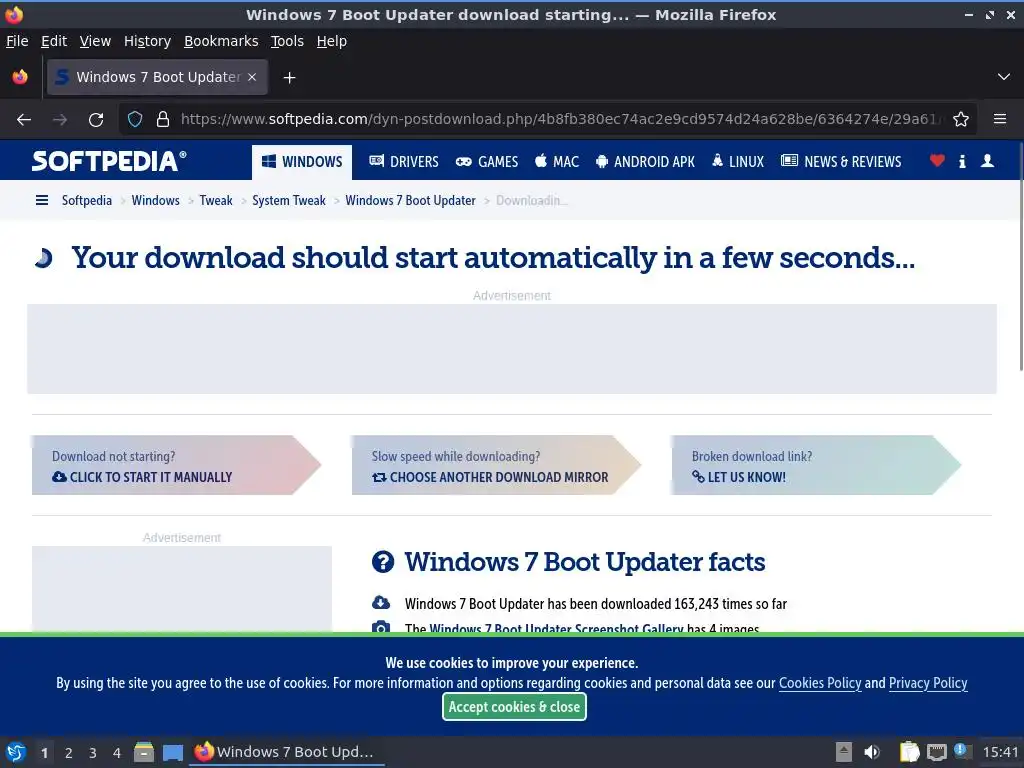
Task: Open the display tray icon
Action: pos(936,752)
